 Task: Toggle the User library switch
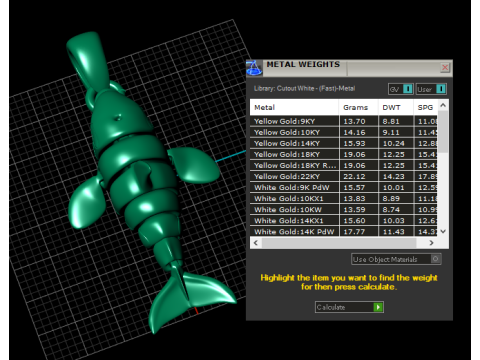tap(431, 89)
